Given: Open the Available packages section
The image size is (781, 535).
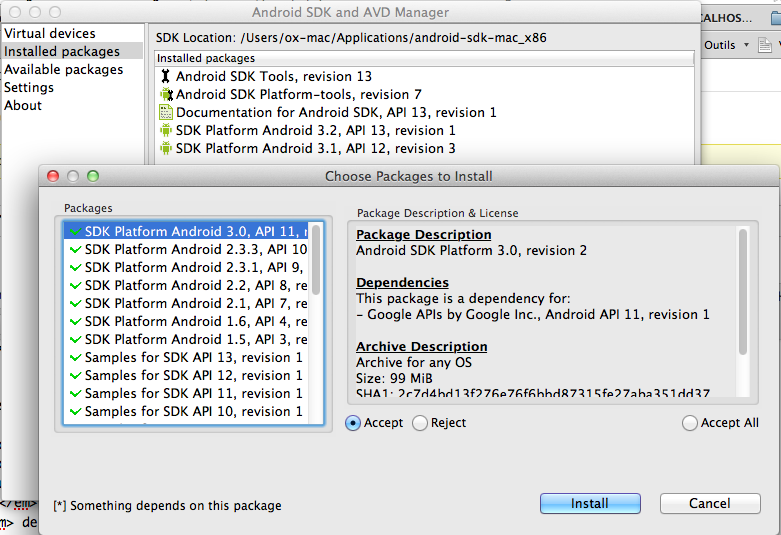Looking at the screenshot, I should [x=64, y=69].
